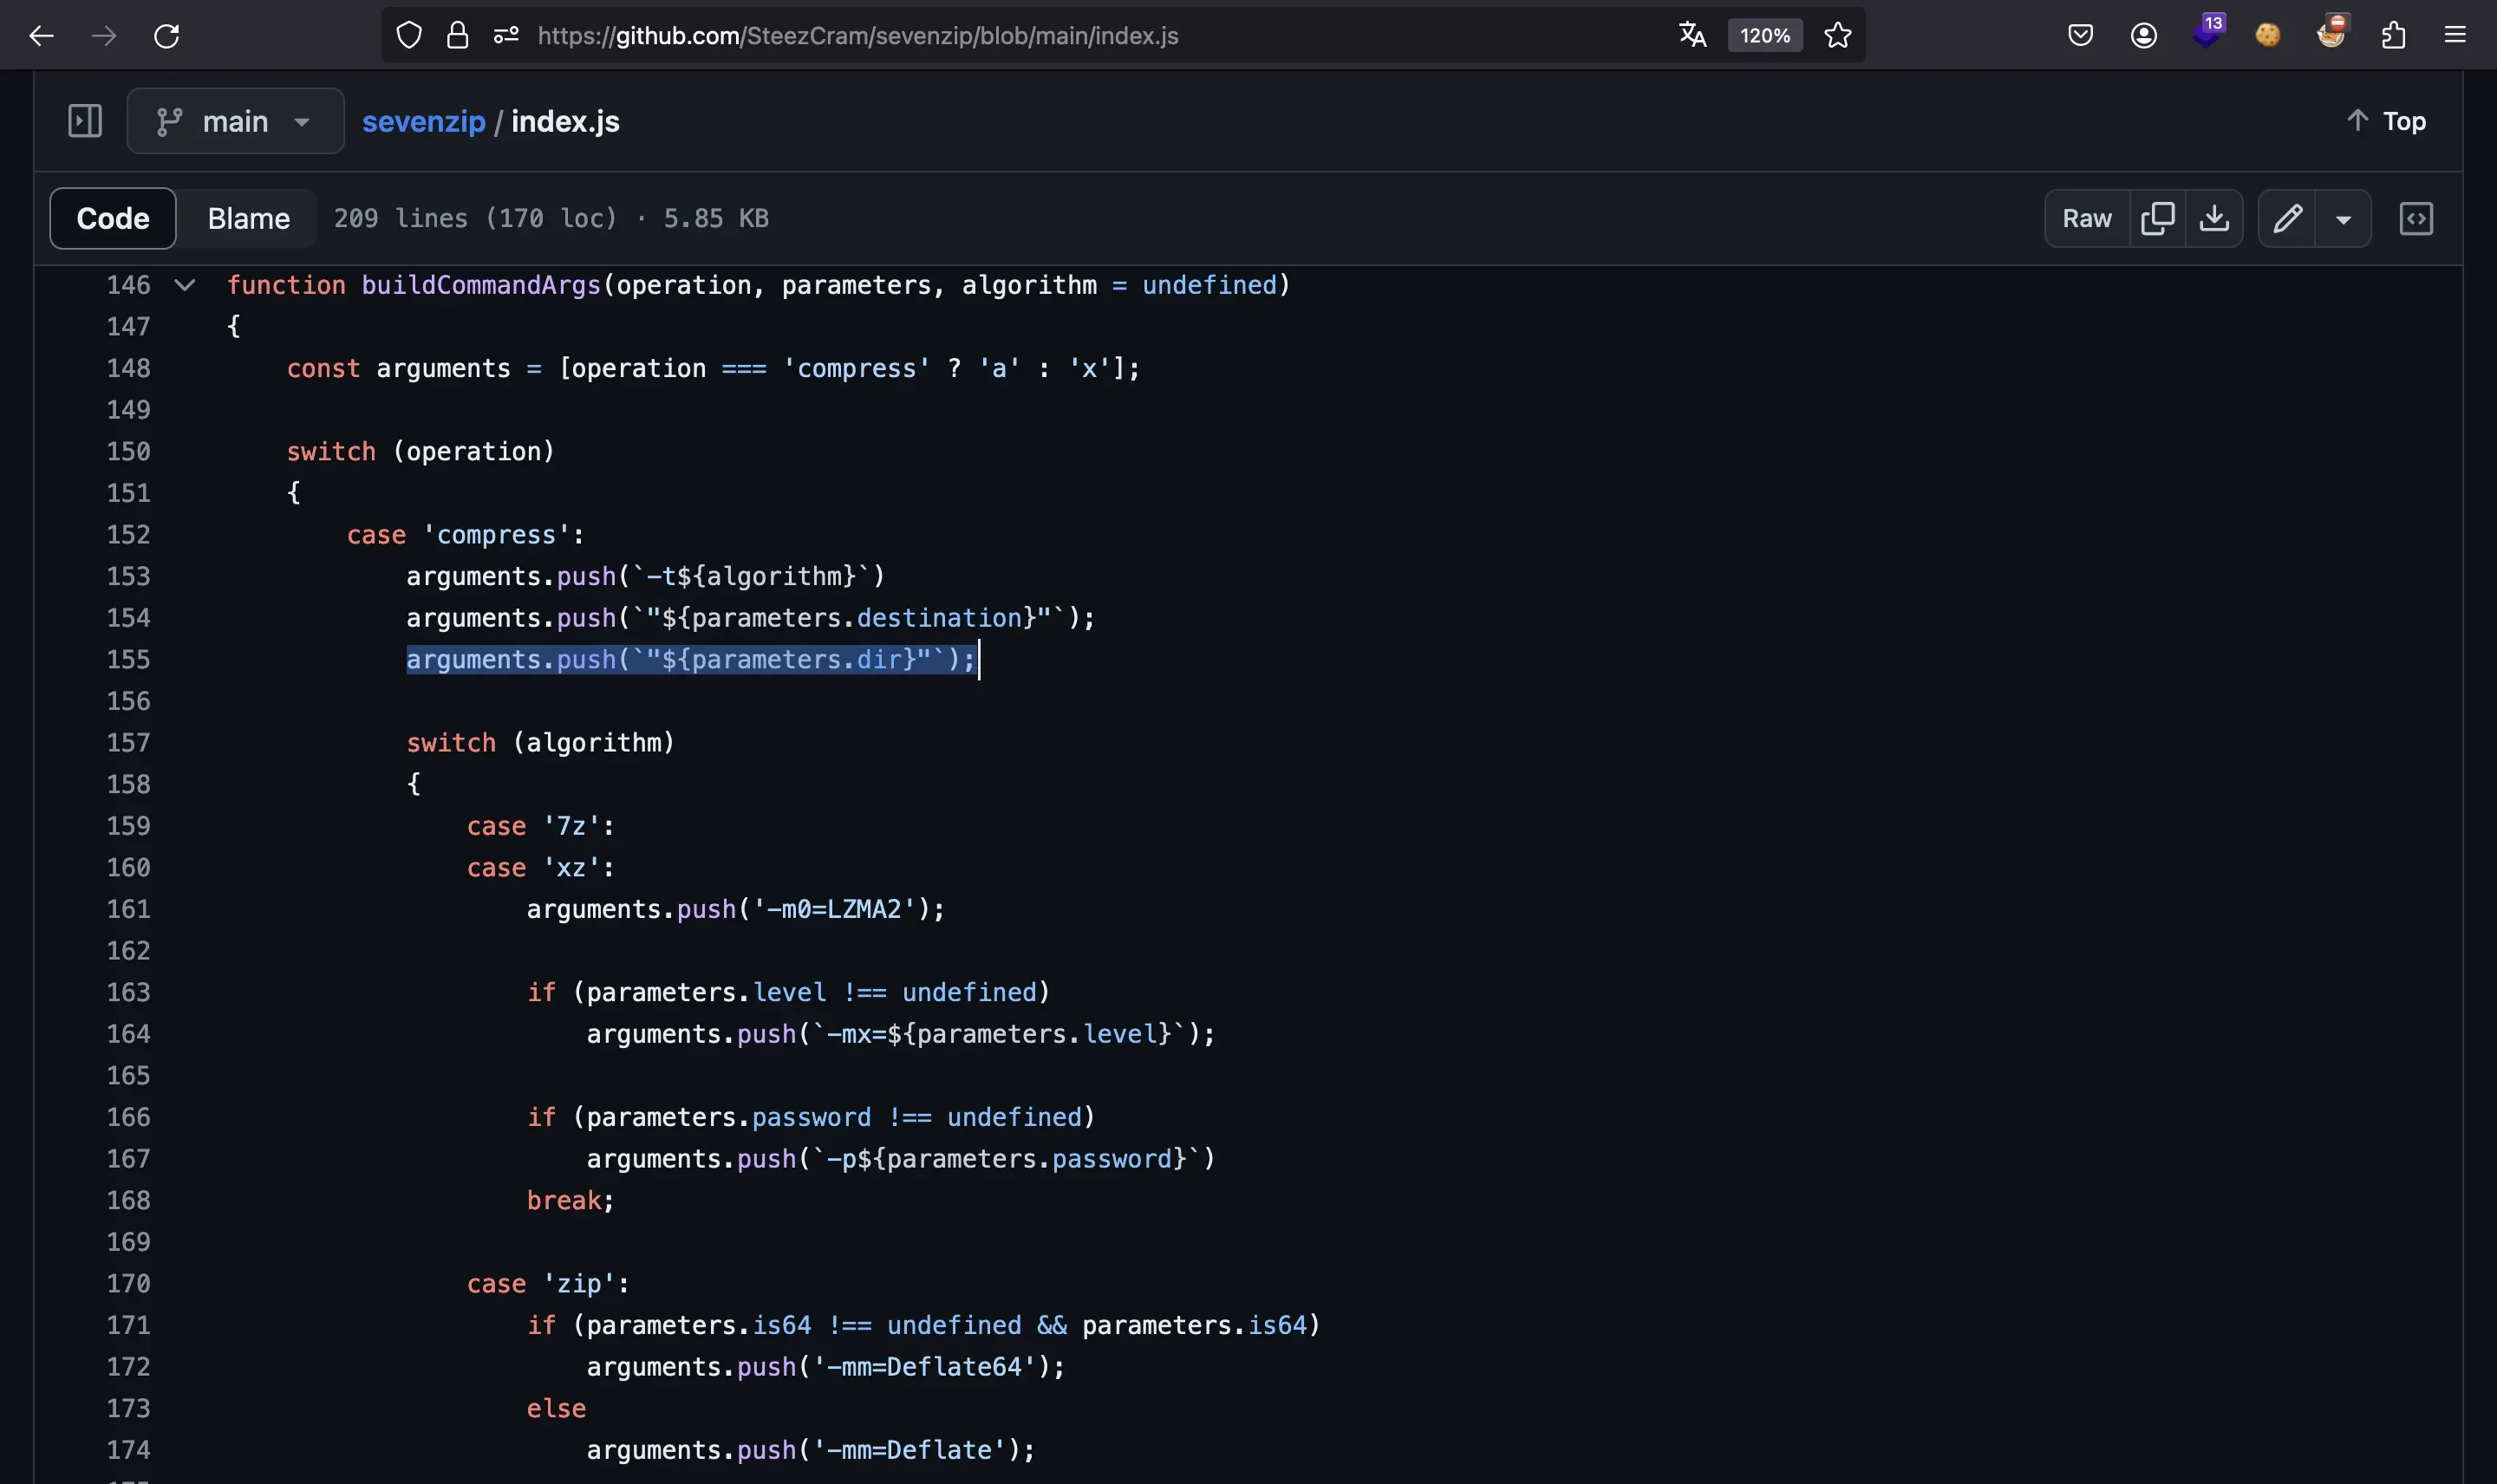Click the Raw button

[2086, 218]
